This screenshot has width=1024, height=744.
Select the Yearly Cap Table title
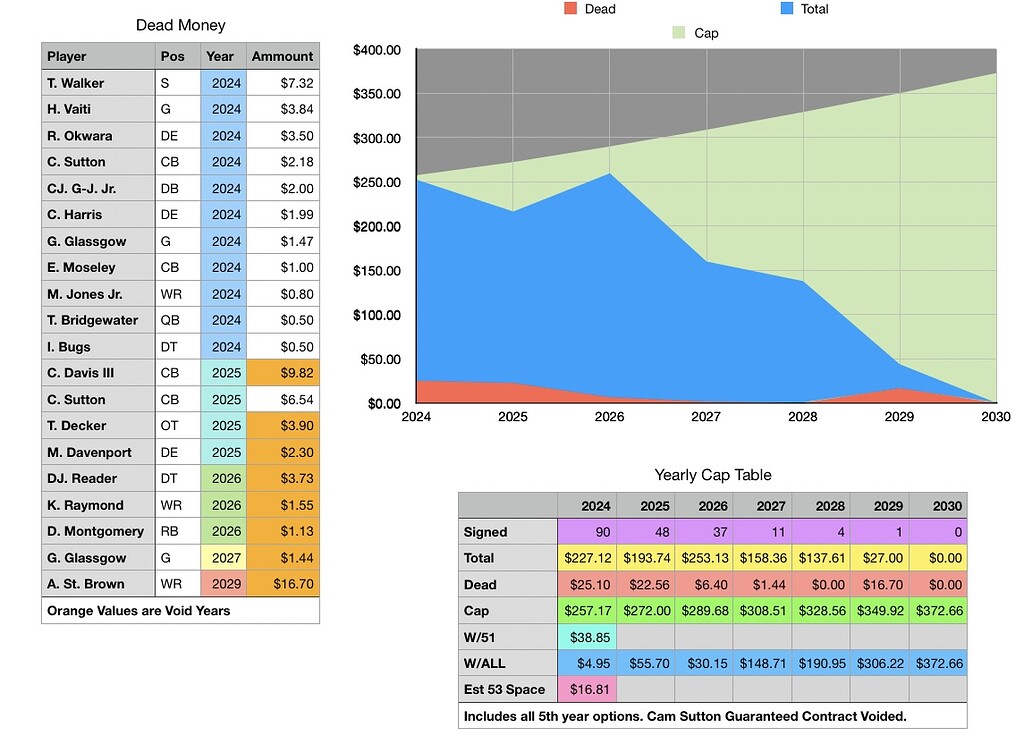click(x=712, y=475)
